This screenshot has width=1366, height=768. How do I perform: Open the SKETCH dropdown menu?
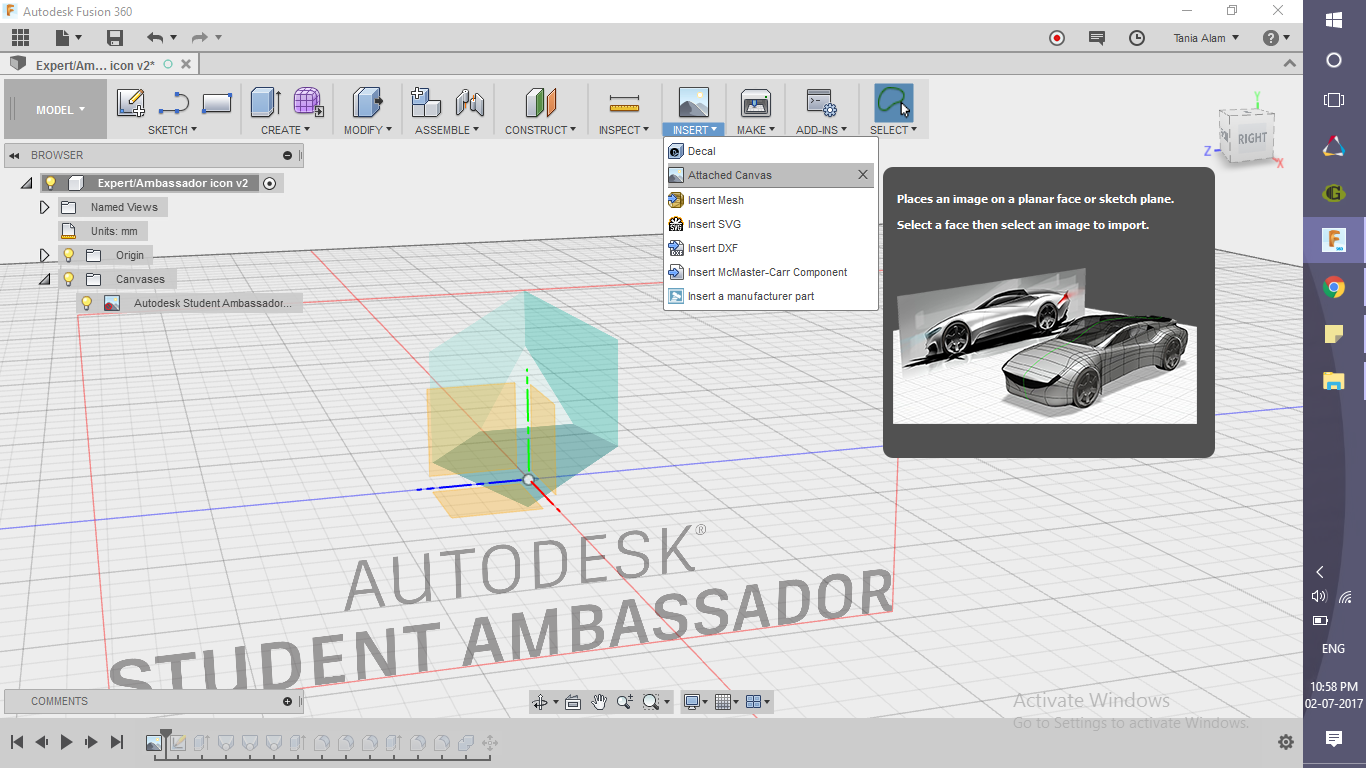tap(172, 130)
